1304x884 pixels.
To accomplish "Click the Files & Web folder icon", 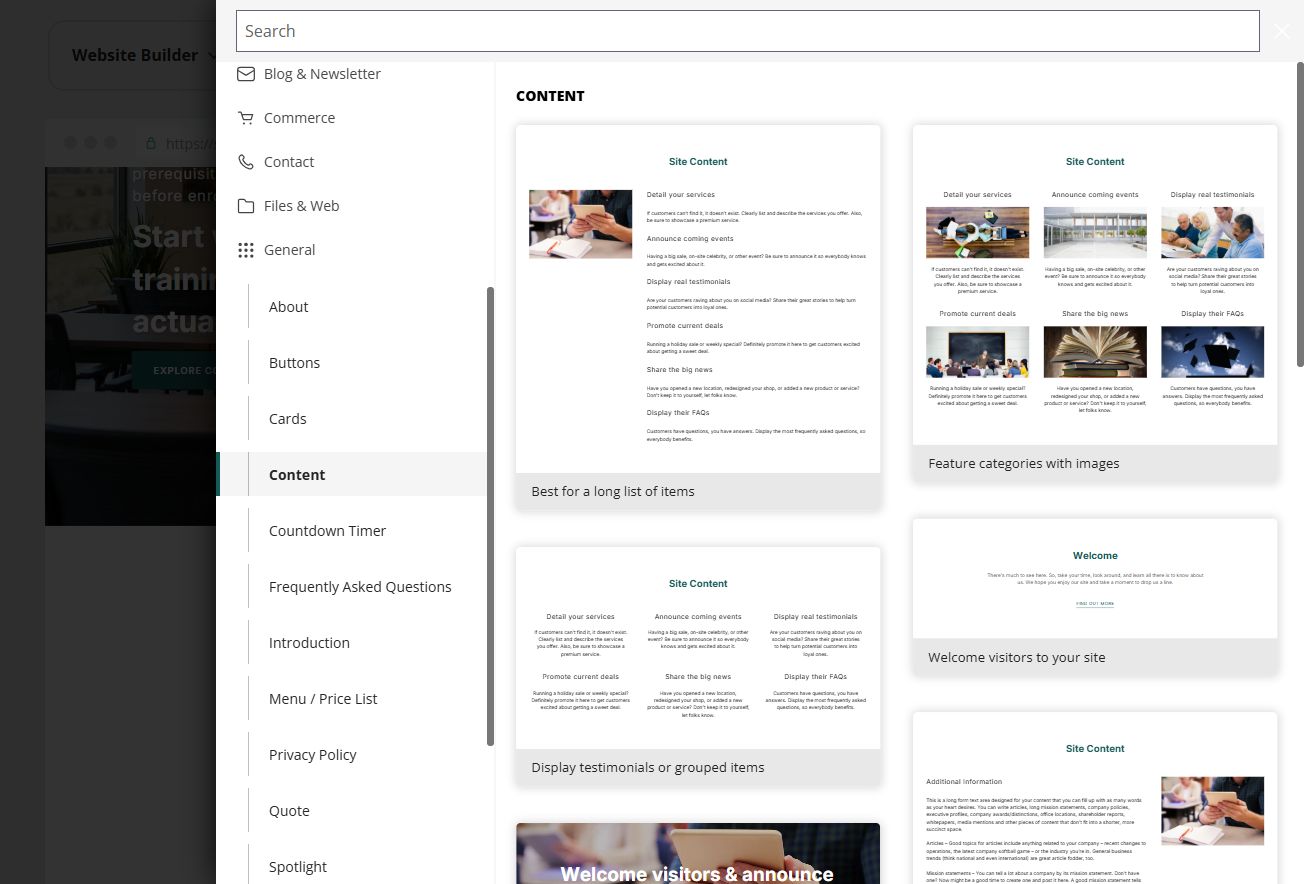I will [245, 206].
